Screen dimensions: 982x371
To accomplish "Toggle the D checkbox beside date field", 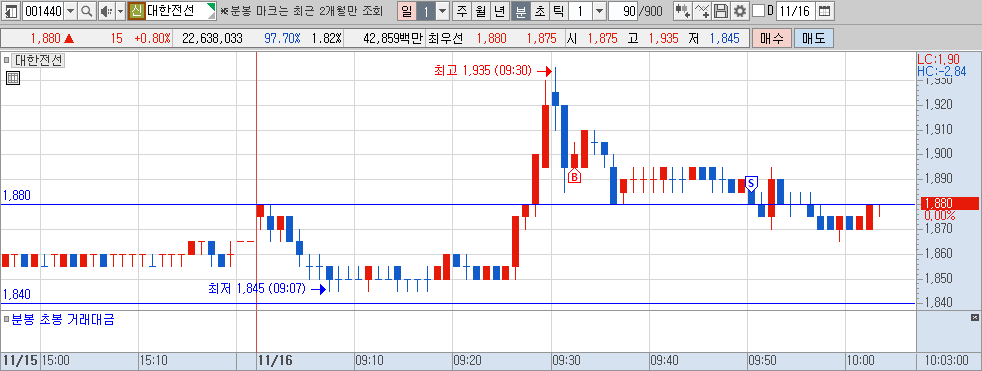I will point(758,11).
